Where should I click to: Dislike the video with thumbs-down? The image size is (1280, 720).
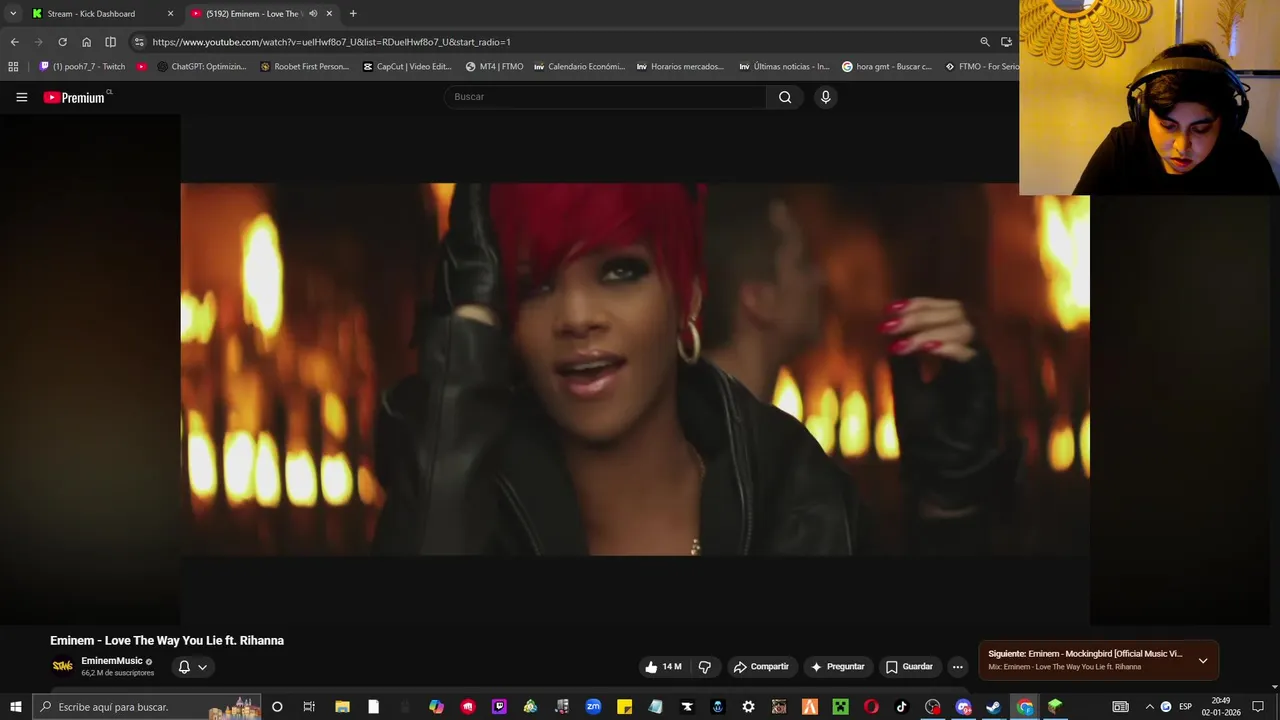pos(705,667)
